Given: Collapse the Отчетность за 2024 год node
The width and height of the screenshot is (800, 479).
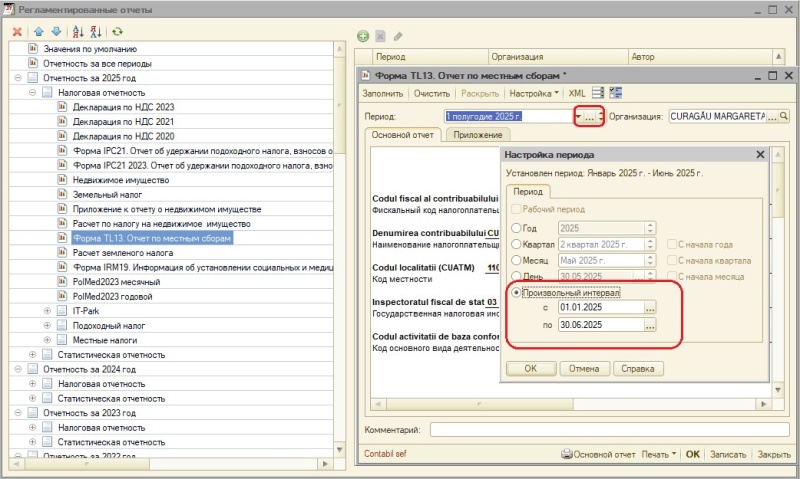Looking at the screenshot, I should [18, 369].
